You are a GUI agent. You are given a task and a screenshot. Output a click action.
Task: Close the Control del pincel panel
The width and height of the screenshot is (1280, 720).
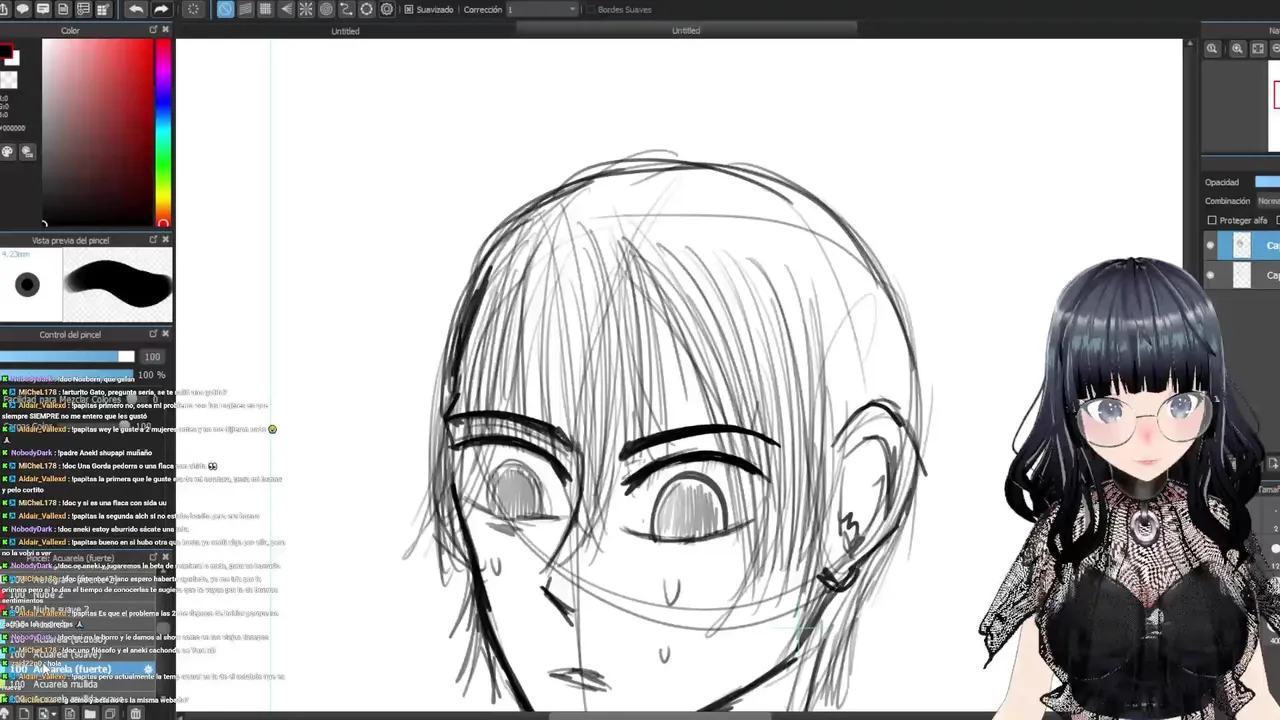click(166, 334)
